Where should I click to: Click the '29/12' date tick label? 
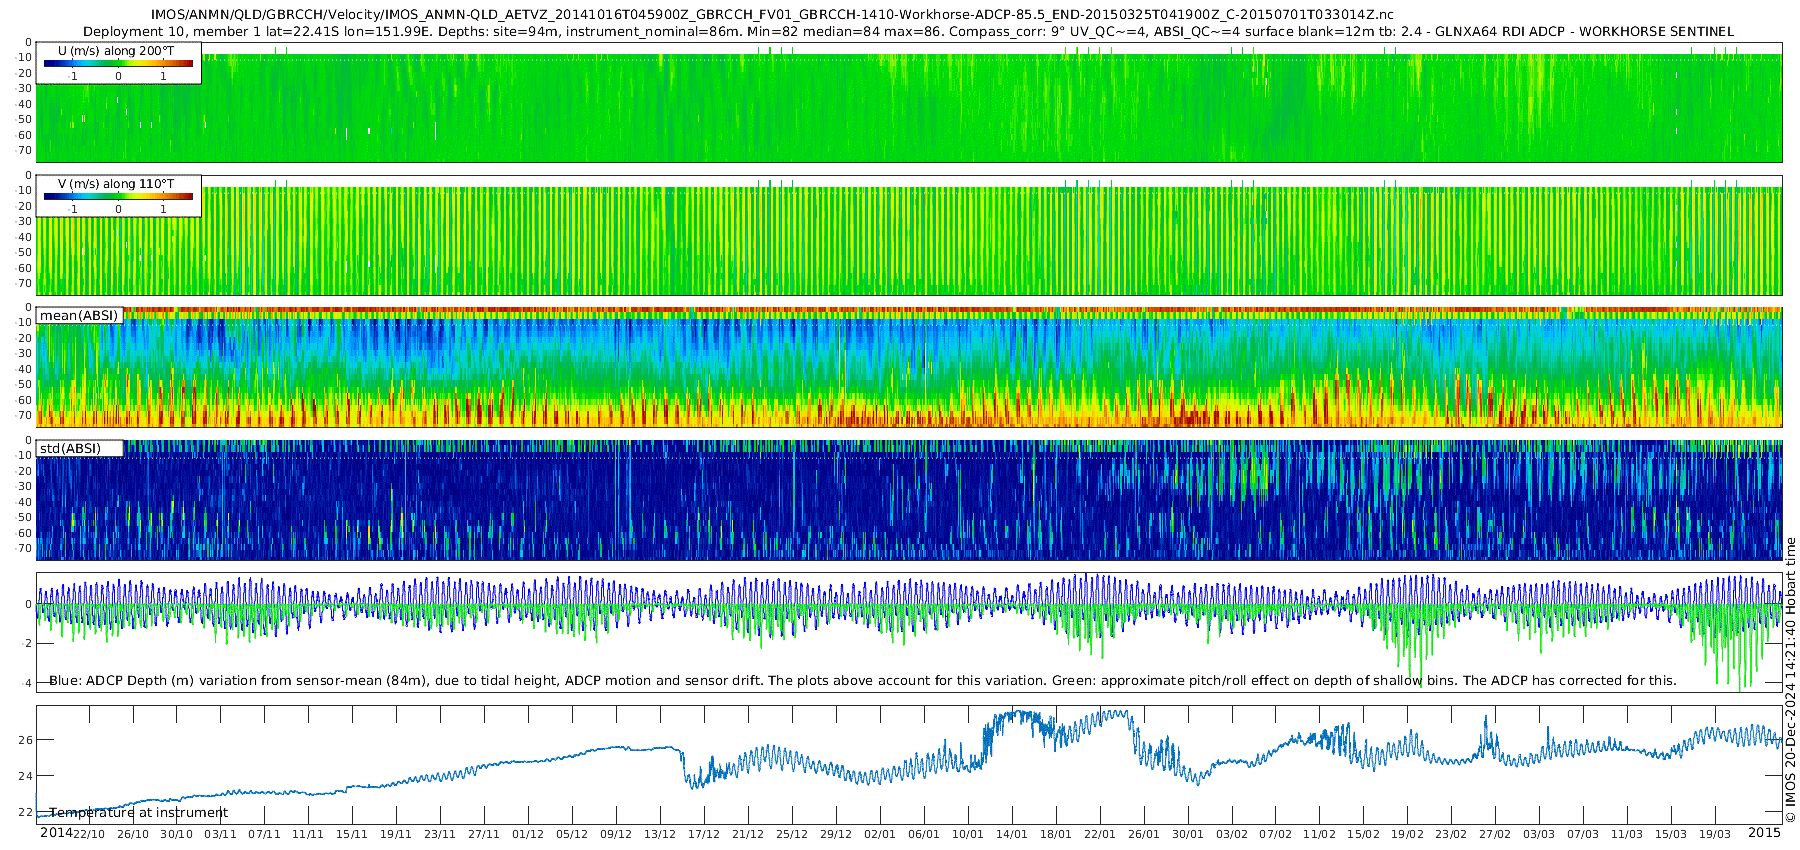pos(836,834)
